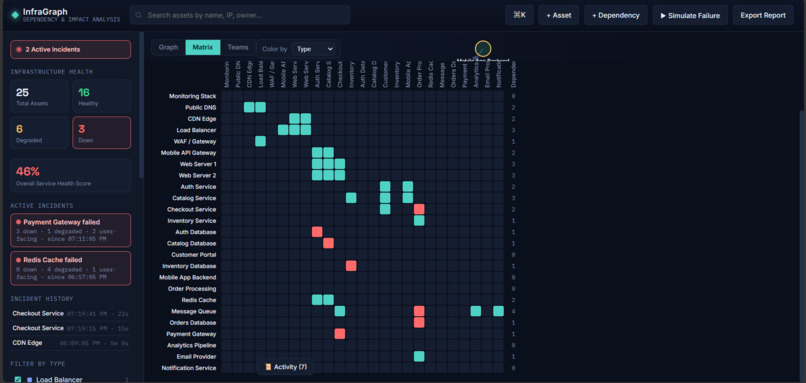Click the Order Processing row label
806x383 pixels.
point(193,288)
